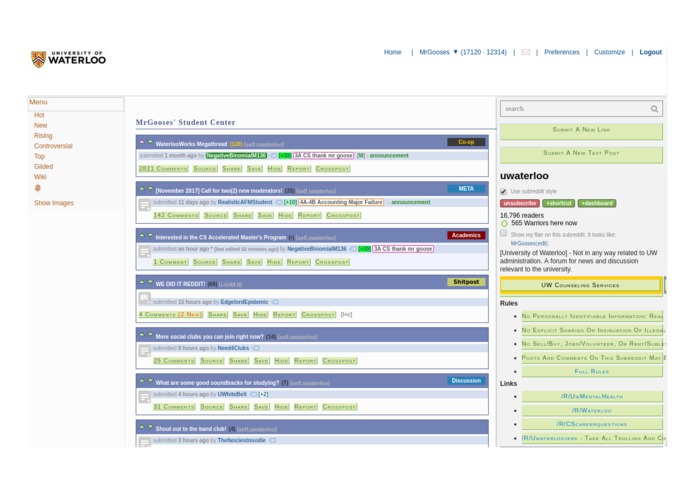The height and width of the screenshot is (494, 695).
Task: Enable Show my flair on this subreddit
Action: tap(504, 233)
